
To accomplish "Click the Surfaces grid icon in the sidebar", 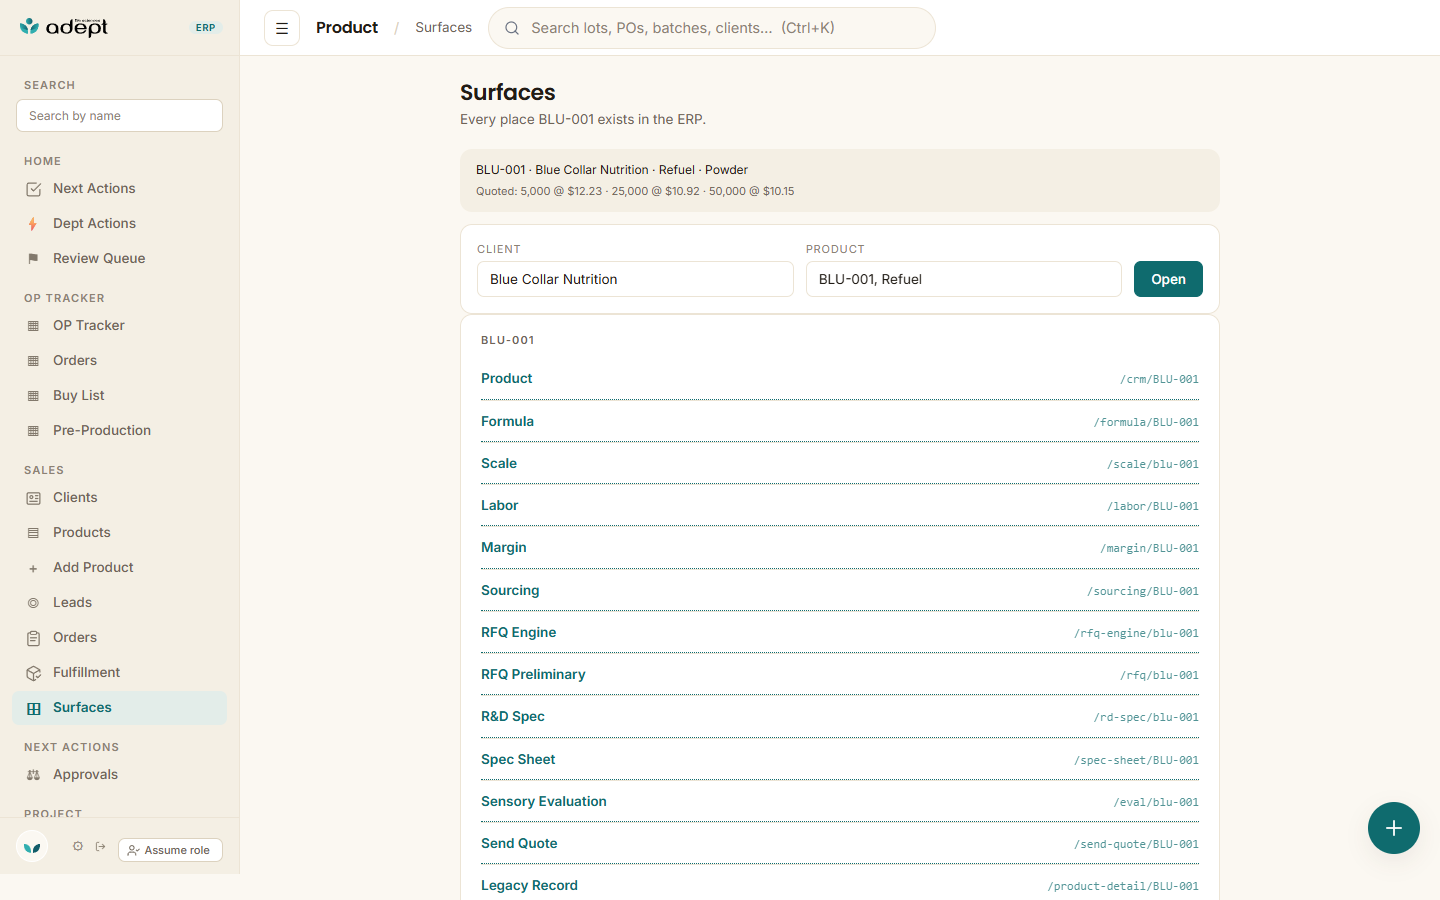I will pyautogui.click(x=33, y=708).
